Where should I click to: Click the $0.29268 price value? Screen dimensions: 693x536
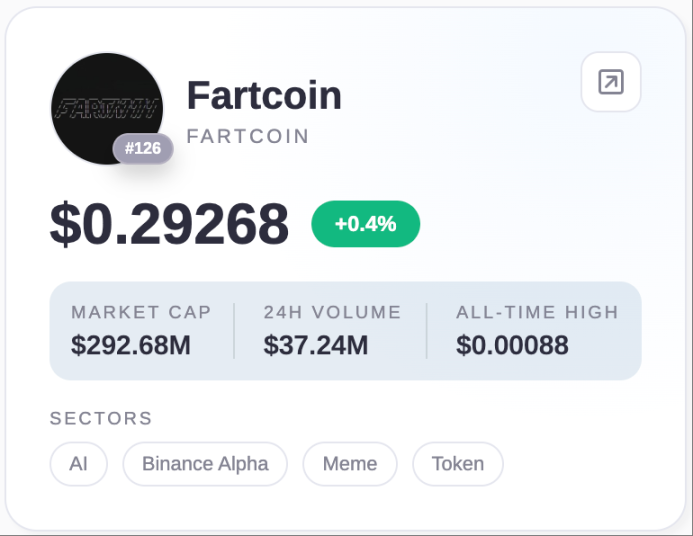point(170,224)
